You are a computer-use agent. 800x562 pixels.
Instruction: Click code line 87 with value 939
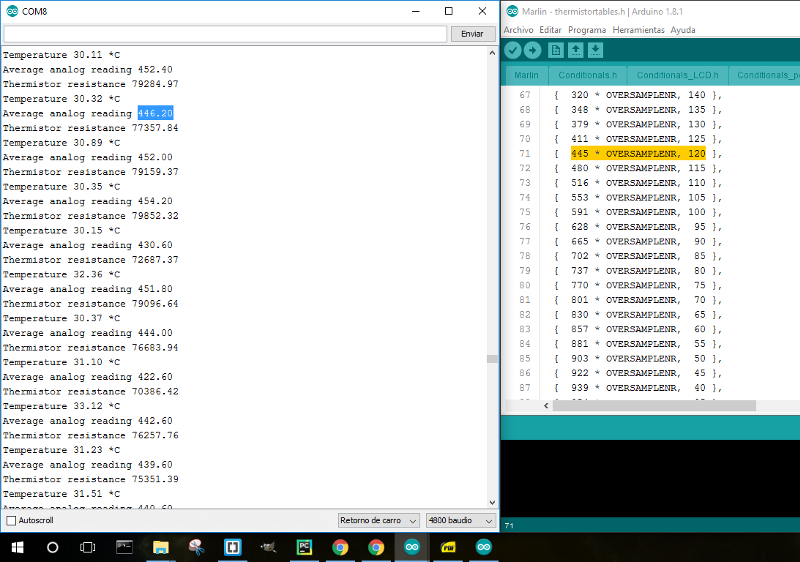638,388
